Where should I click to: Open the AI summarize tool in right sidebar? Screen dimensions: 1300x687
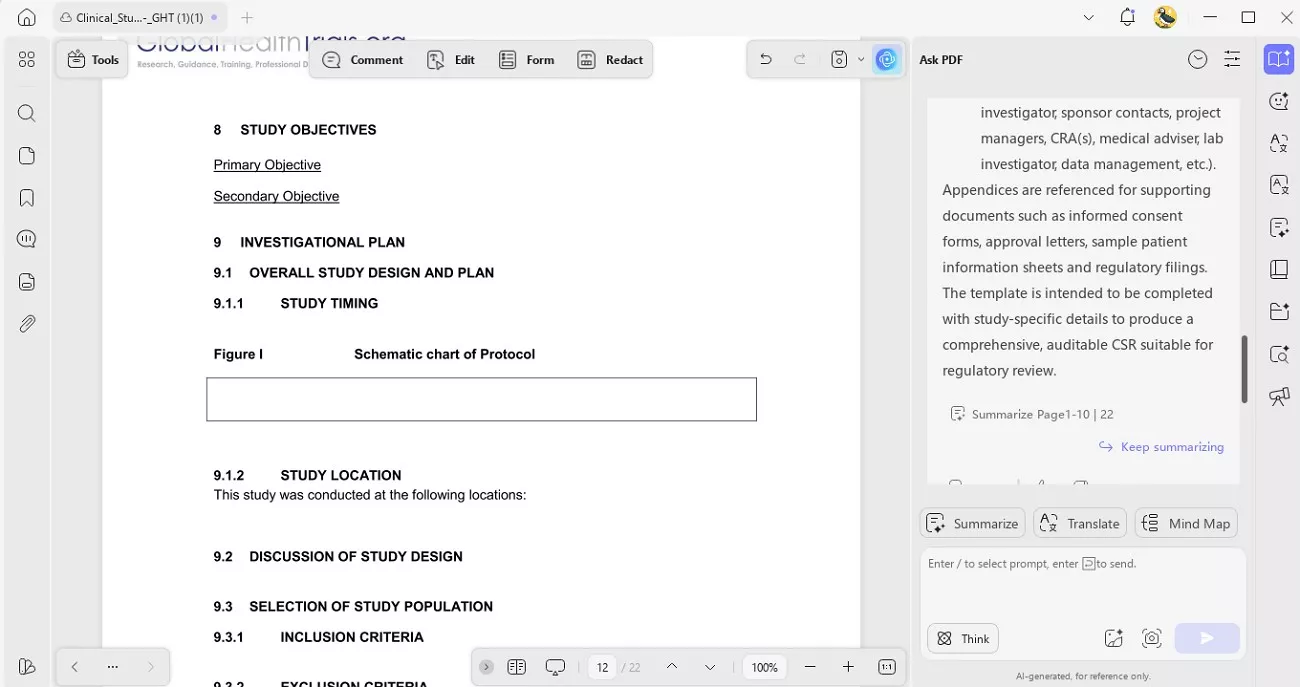point(972,523)
